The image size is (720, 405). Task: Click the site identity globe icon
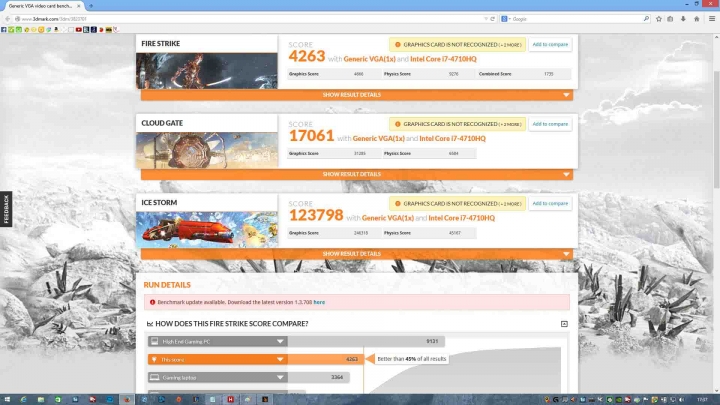(17, 19)
